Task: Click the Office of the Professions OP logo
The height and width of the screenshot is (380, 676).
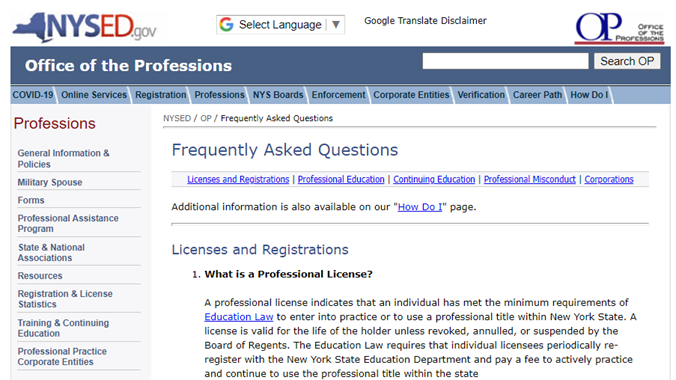Action: [x=619, y=28]
